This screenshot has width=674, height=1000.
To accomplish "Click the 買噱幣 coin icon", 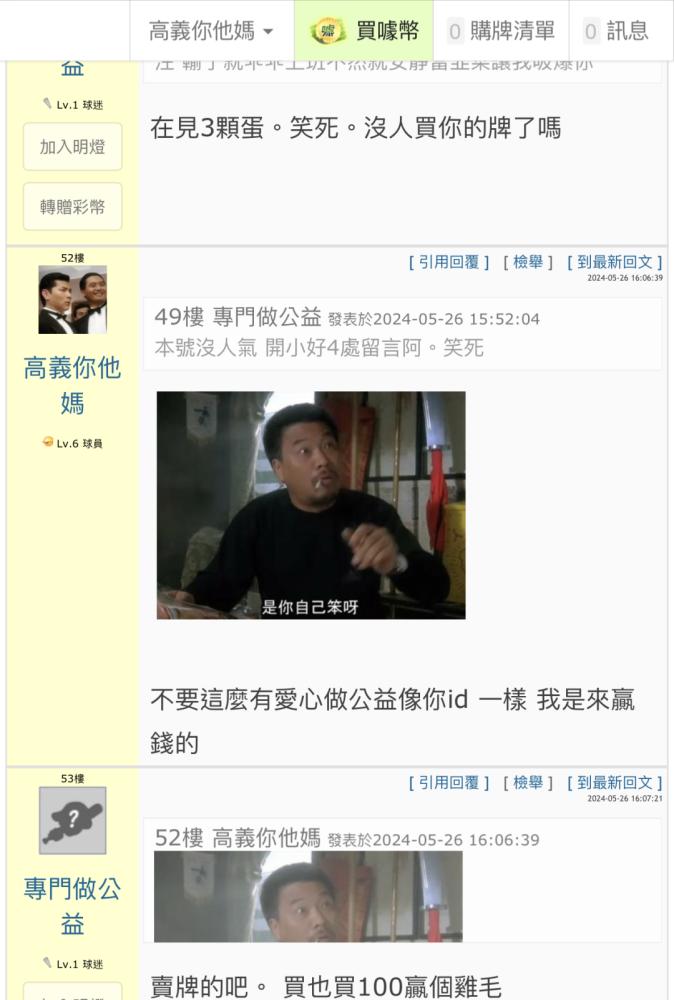I will 328,31.
